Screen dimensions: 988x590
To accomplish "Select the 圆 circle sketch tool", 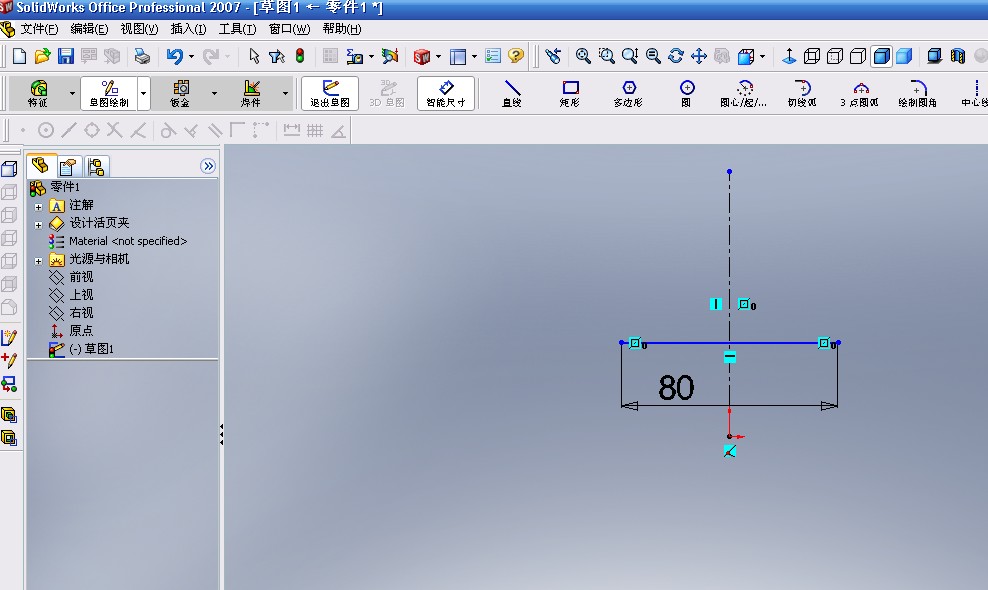I will coord(686,93).
